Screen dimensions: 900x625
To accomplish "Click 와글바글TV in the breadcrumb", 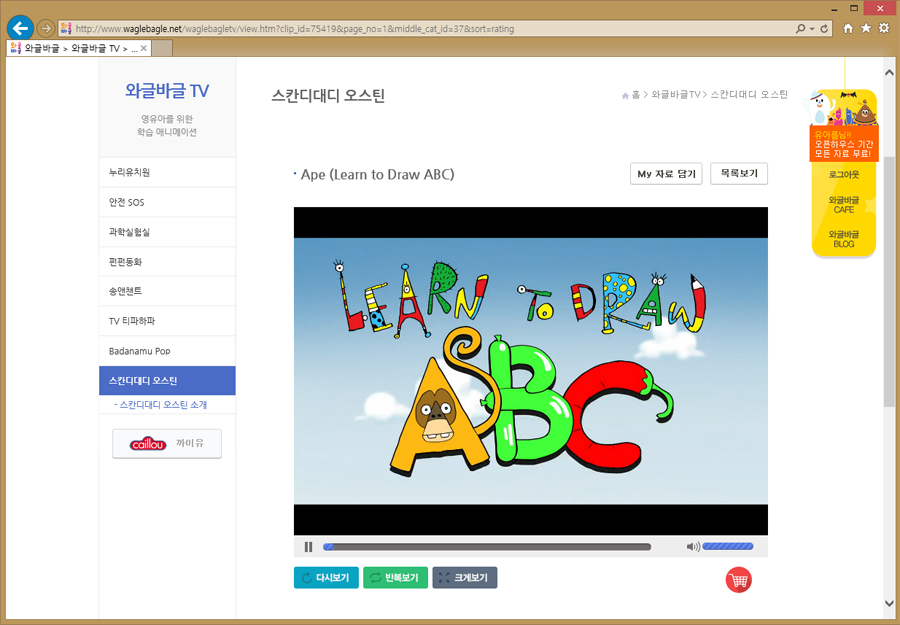I will point(676,95).
